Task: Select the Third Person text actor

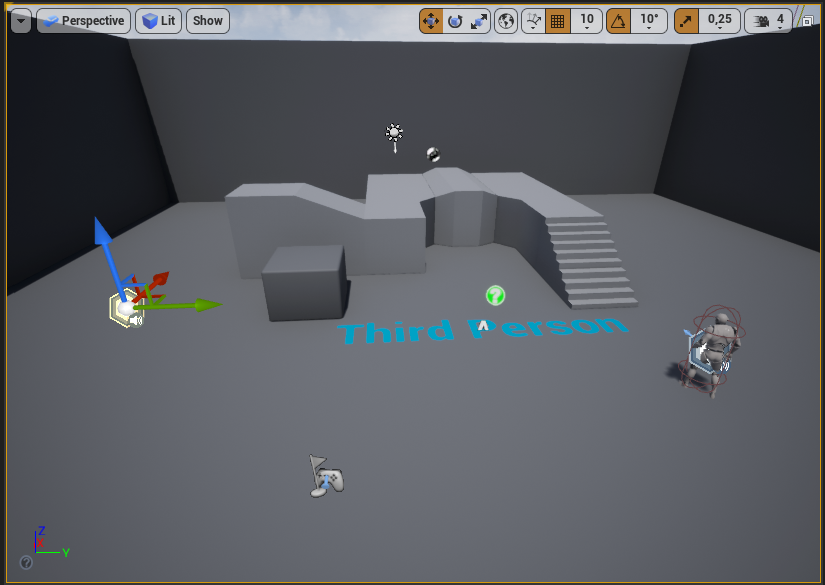Action: (x=481, y=330)
